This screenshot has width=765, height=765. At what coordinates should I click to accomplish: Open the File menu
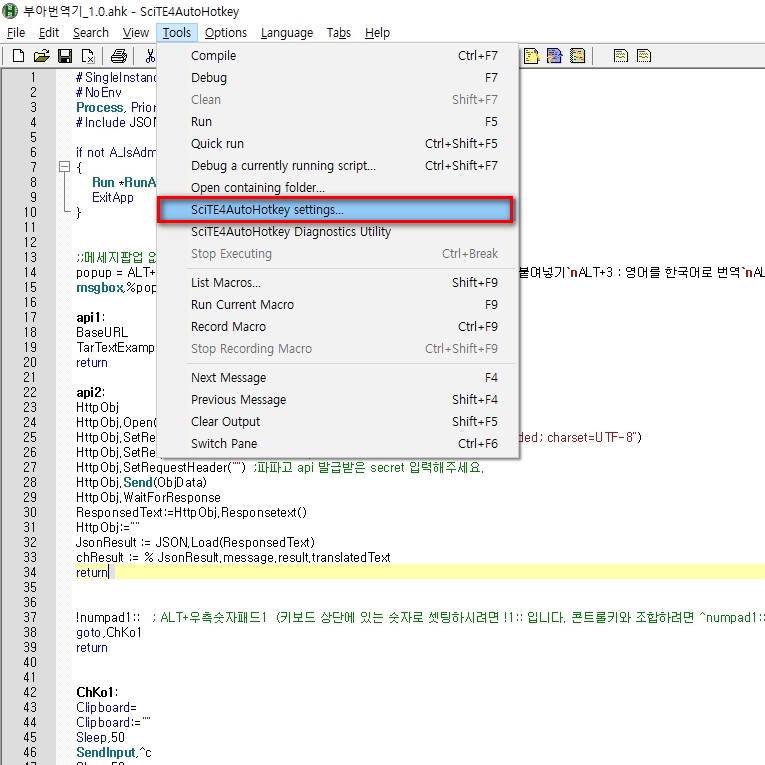tap(16, 33)
